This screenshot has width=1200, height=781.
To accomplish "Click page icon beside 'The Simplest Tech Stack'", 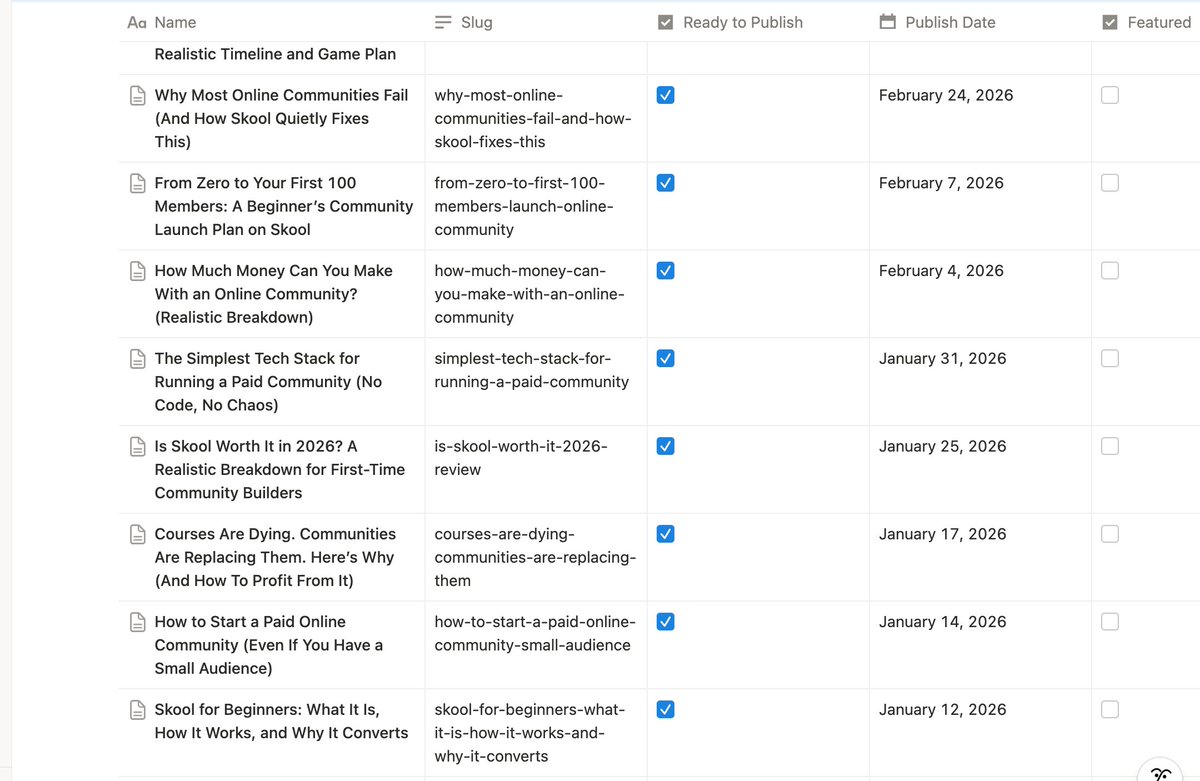I will pyautogui.click(x=138, y=359).
